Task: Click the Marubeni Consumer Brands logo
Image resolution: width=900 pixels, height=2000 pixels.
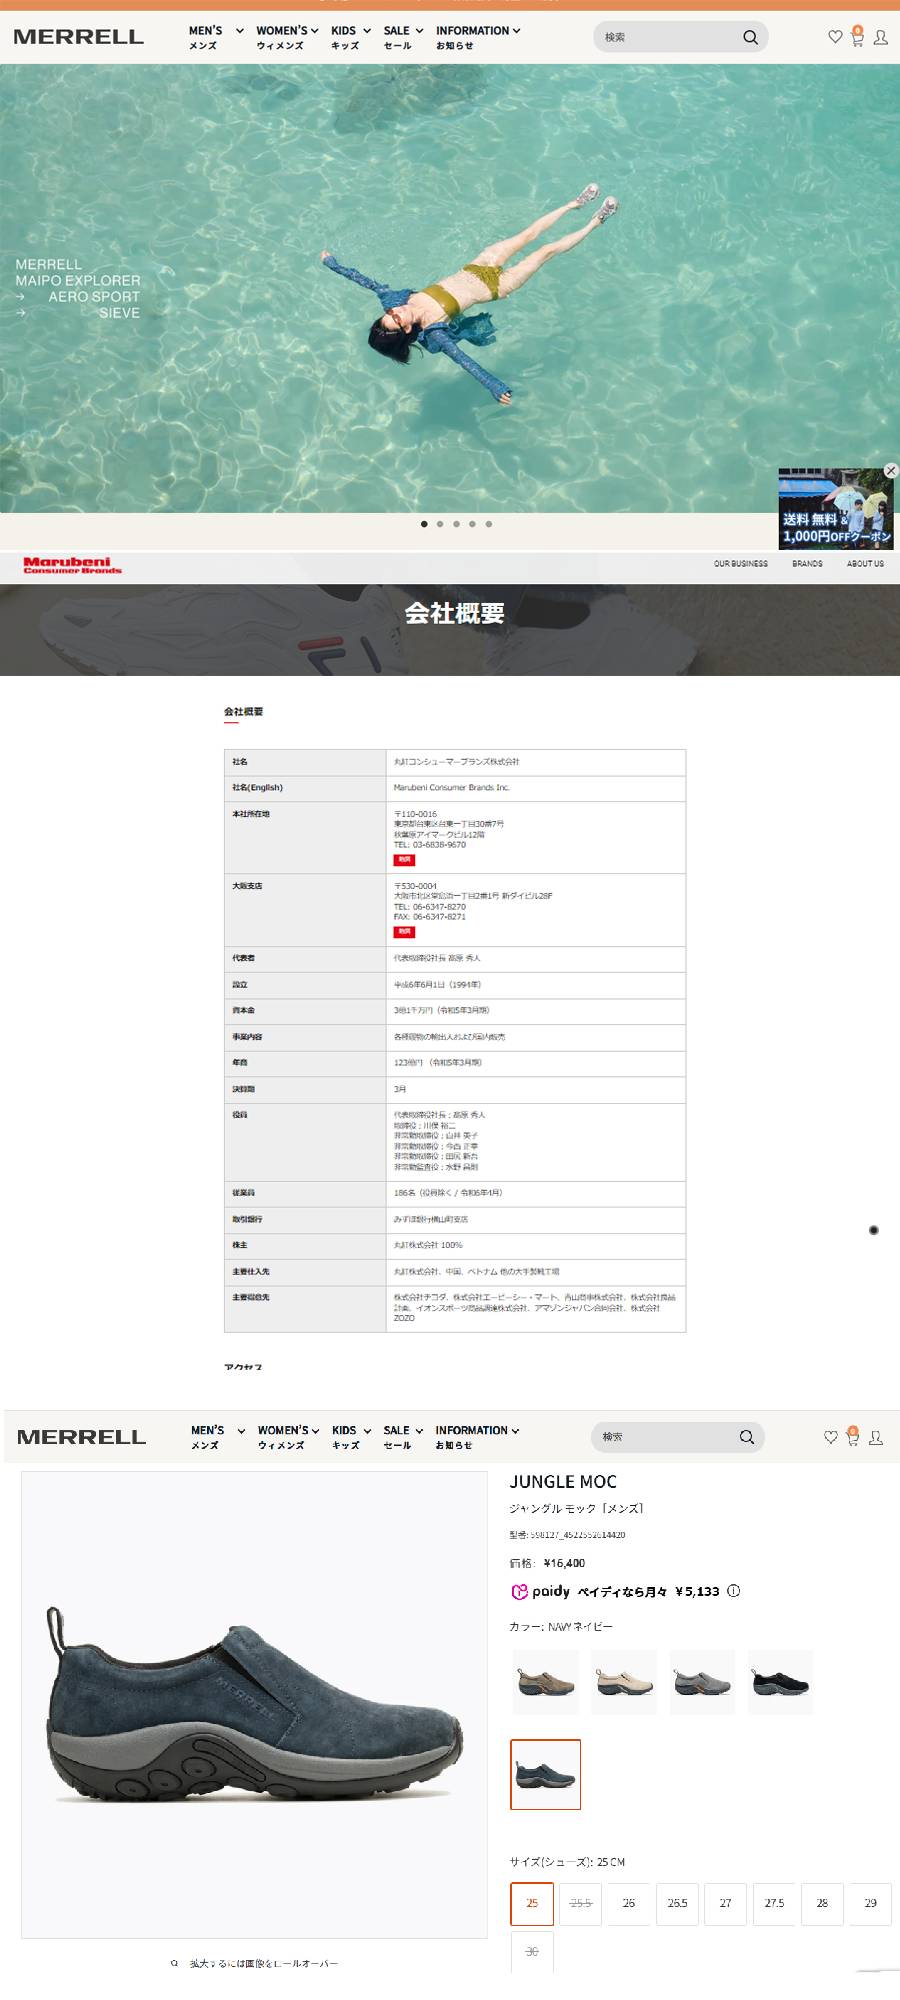Action: tap(72, 565)
